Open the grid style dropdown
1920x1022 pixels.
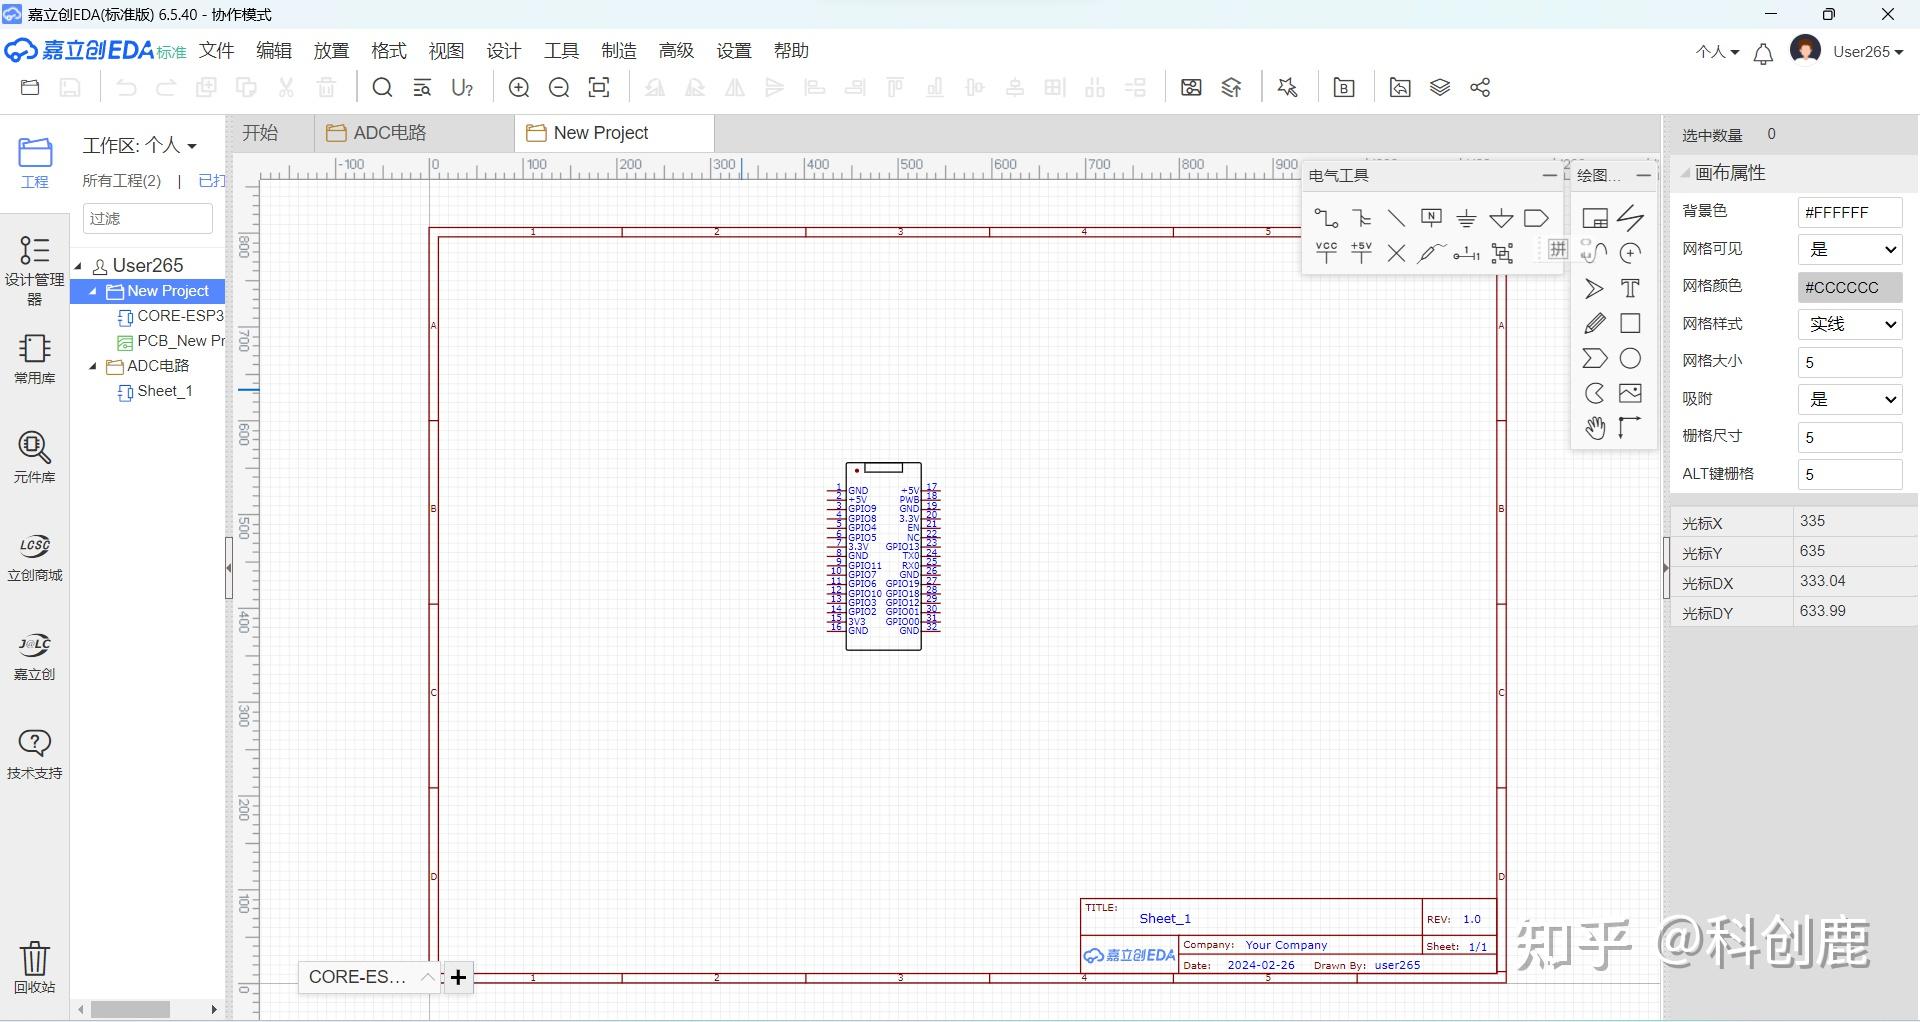[1850, 324]
